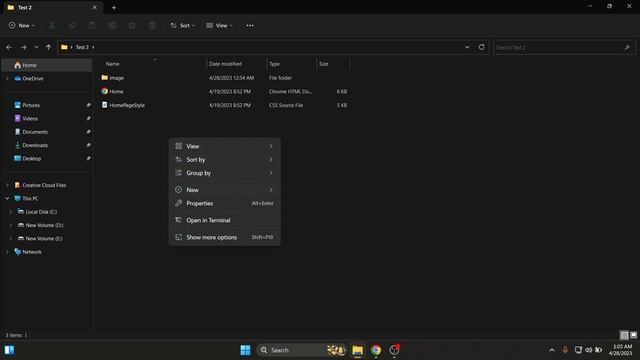
Task: Expand the OneDrive tree node
Action: pos(7,78)
